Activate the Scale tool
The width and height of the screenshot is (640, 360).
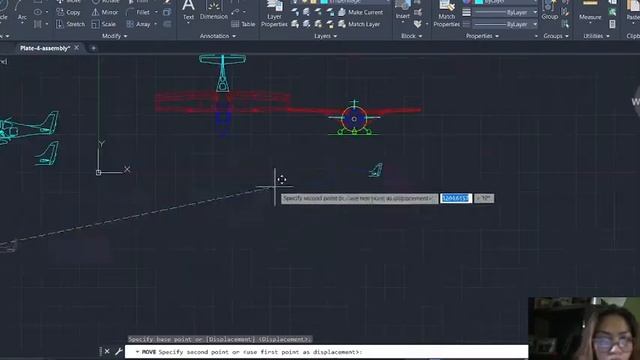point(104,24)
